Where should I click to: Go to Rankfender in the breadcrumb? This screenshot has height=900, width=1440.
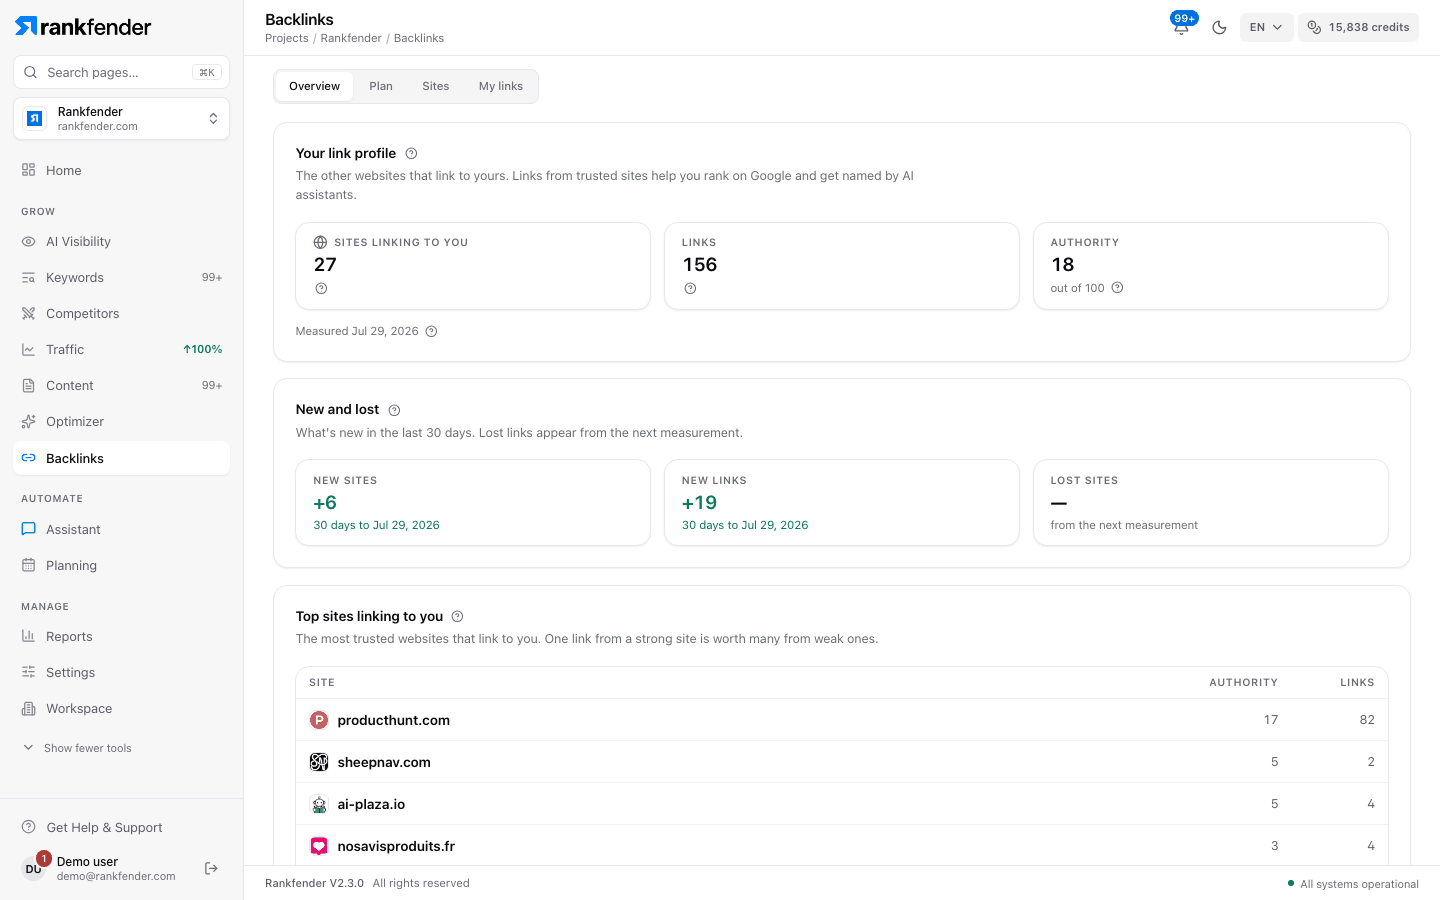point(351,38)
